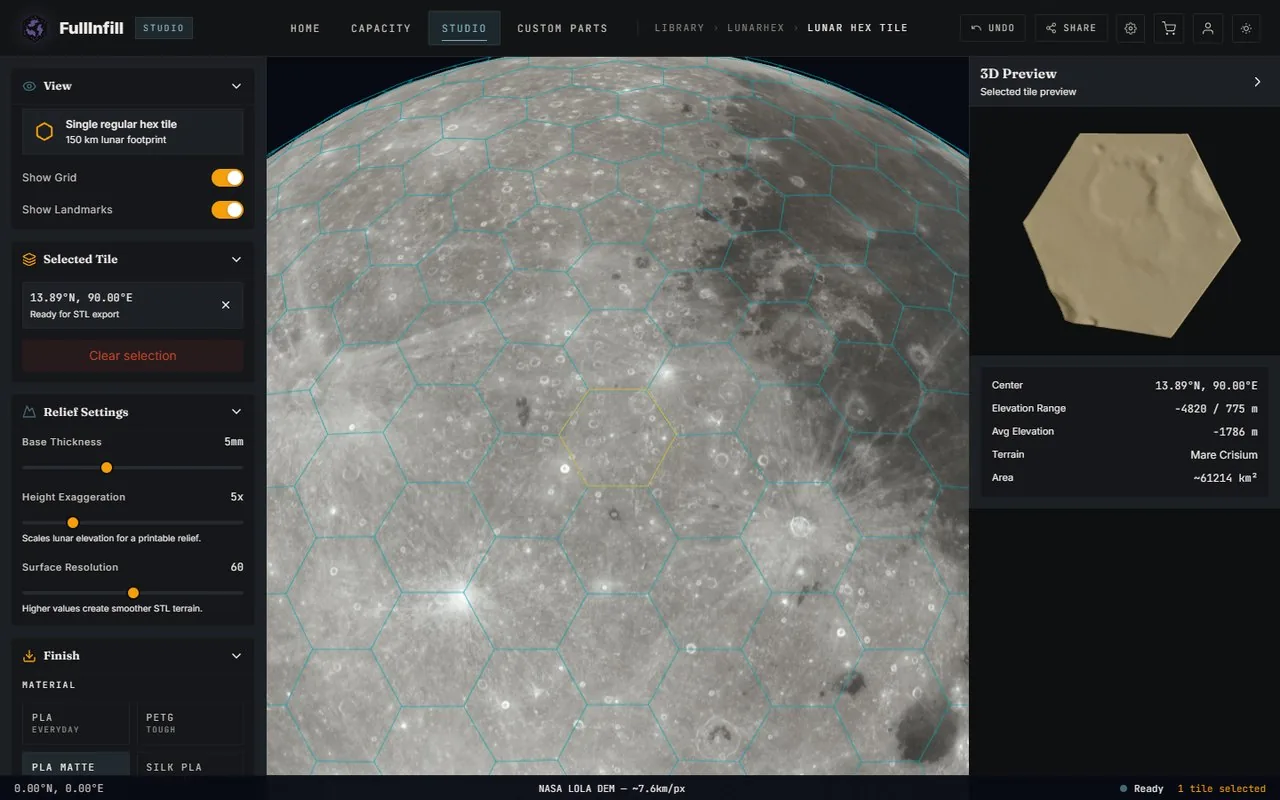Disable the Show Landmarks switch

[x=227, y=210]
